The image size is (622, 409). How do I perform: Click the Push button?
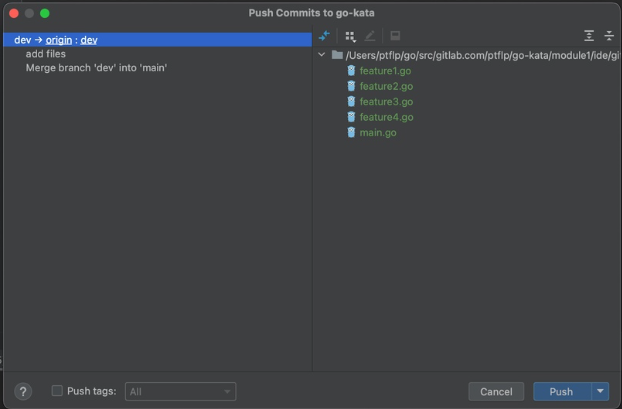[x=561, y=391]
